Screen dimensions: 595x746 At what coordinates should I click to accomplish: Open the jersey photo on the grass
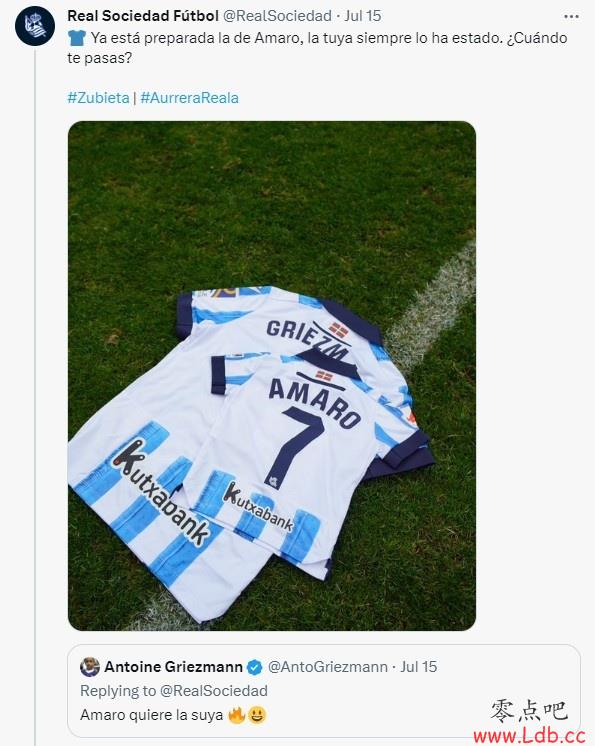(272, 376)
